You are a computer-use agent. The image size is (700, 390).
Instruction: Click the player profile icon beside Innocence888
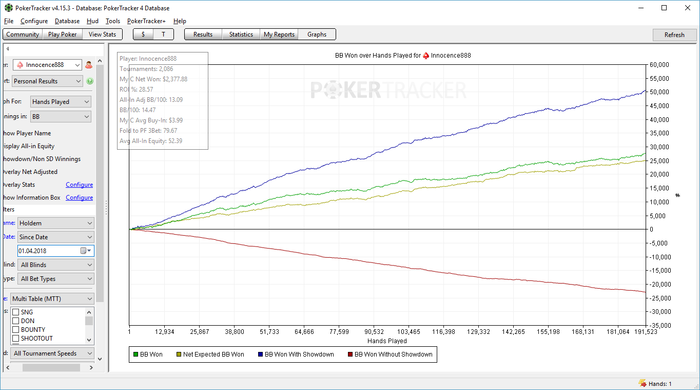tap(89, 65)
